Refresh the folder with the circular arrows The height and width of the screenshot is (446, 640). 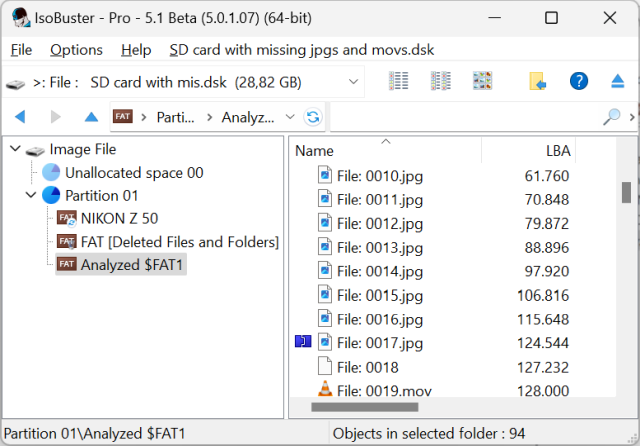(313, 117)
